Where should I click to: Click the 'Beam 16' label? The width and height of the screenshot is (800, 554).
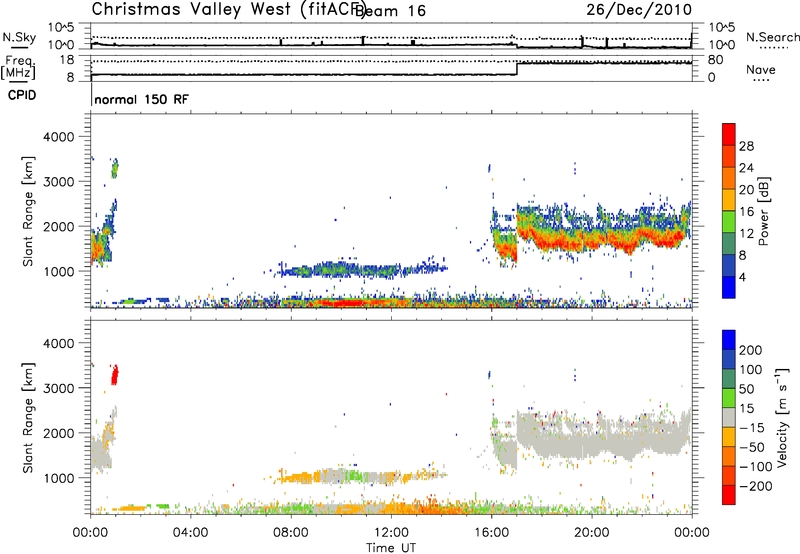(390, 10)
